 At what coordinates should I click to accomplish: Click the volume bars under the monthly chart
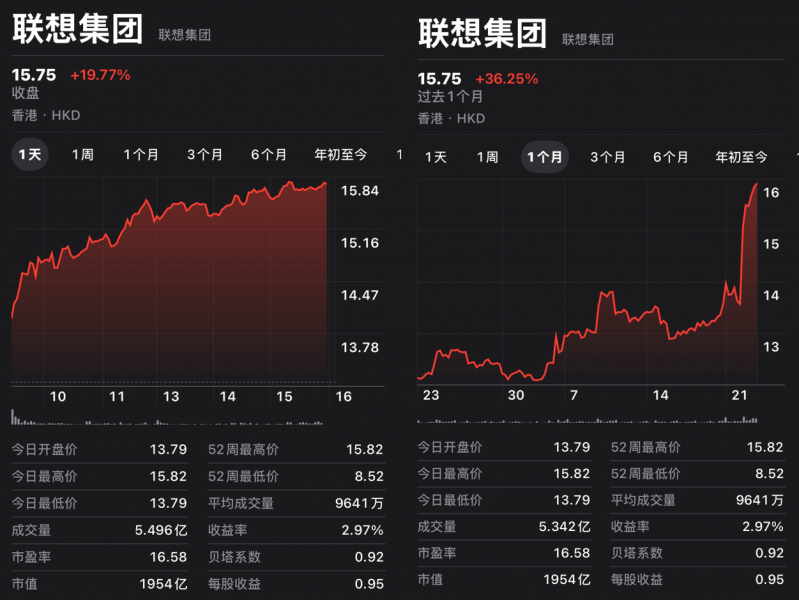coord(587,420)
